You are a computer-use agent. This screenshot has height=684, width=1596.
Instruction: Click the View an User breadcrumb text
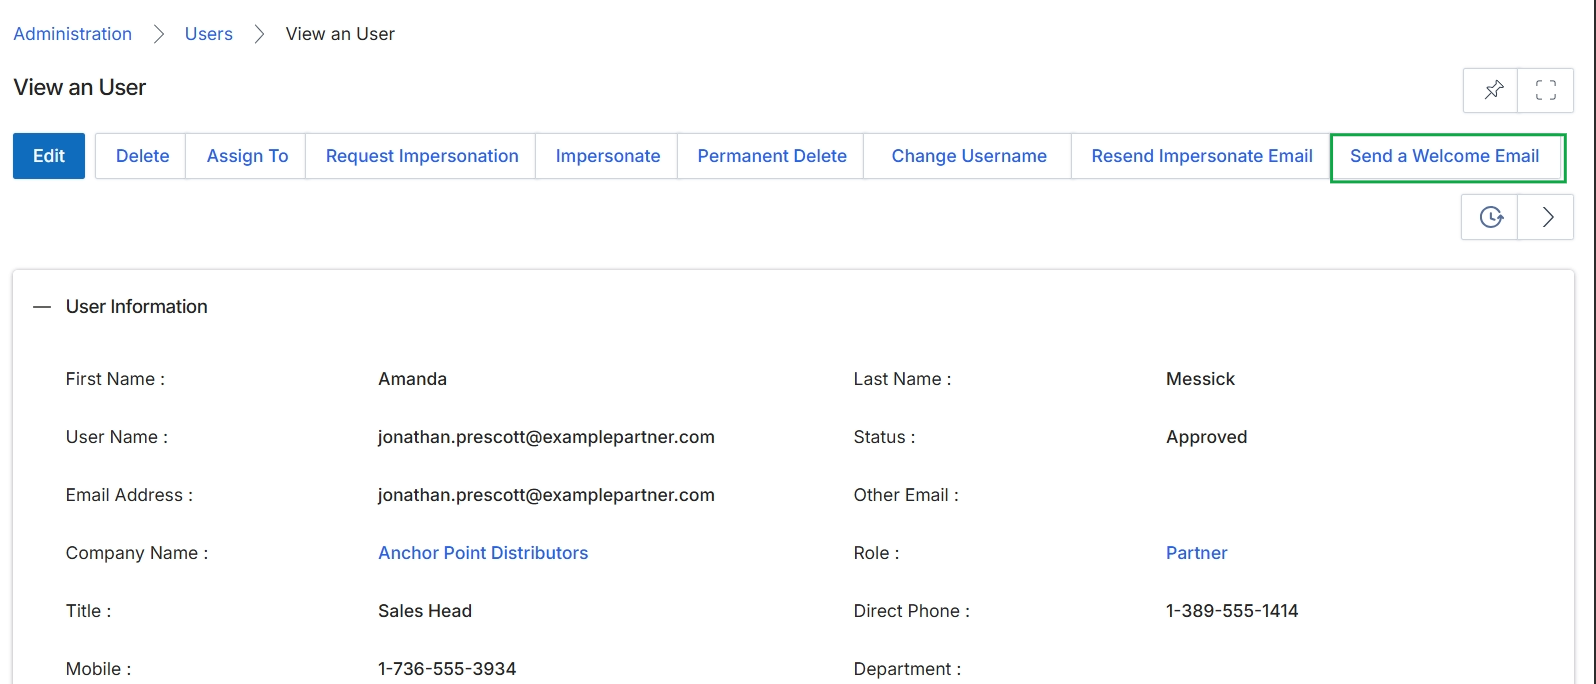pos(340,34)
